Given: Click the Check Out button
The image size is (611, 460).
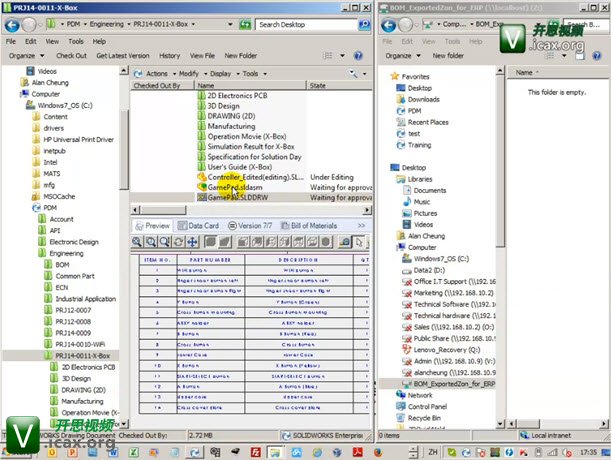Looking at the screenshot, I should pos(69,56).
